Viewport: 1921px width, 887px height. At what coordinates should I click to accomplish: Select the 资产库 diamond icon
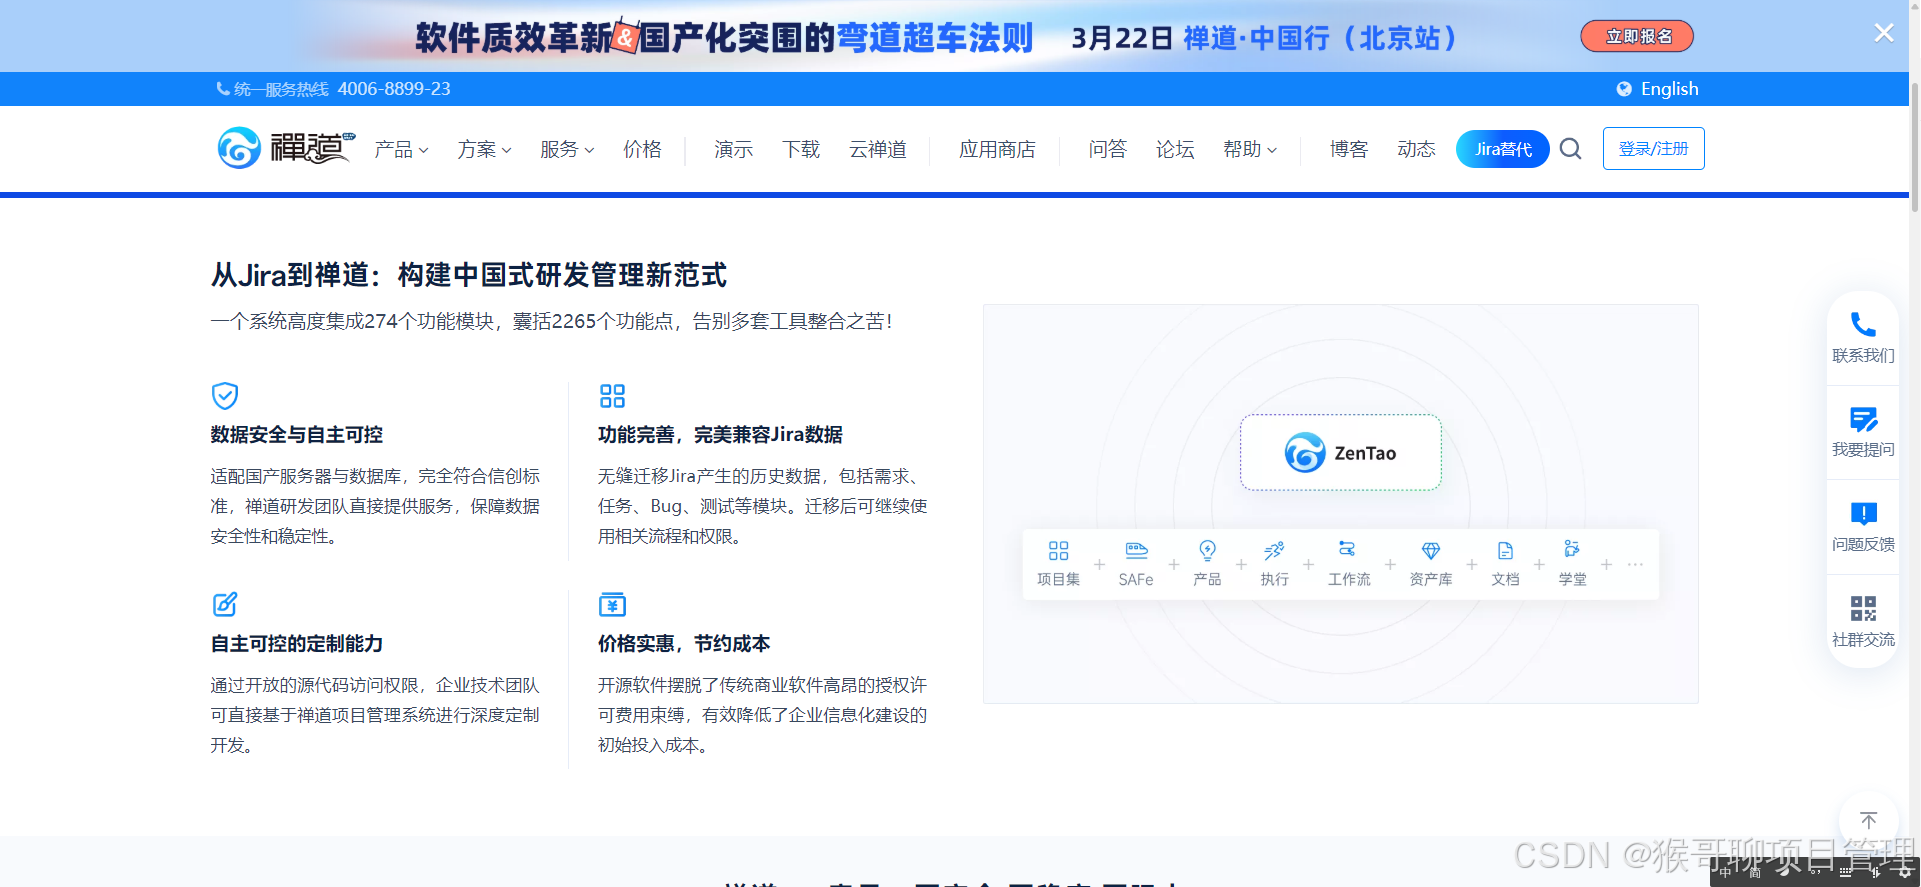[x=1431, y=551]
